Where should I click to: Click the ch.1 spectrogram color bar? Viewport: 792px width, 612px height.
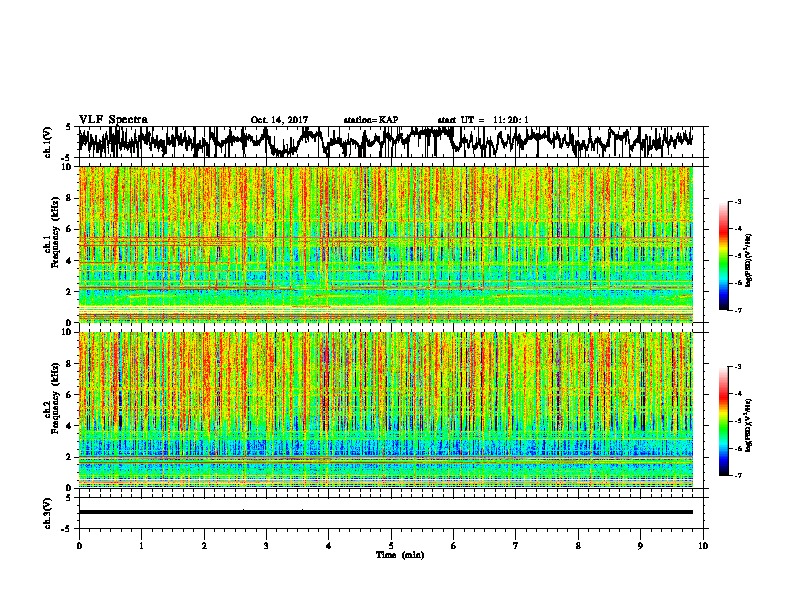[x=723, y=256]
